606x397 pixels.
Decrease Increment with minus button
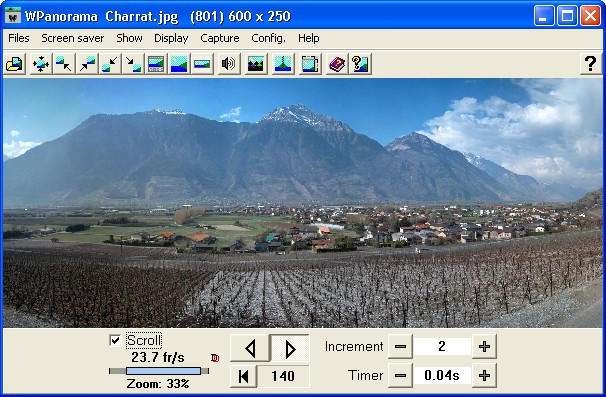point(400,346)
